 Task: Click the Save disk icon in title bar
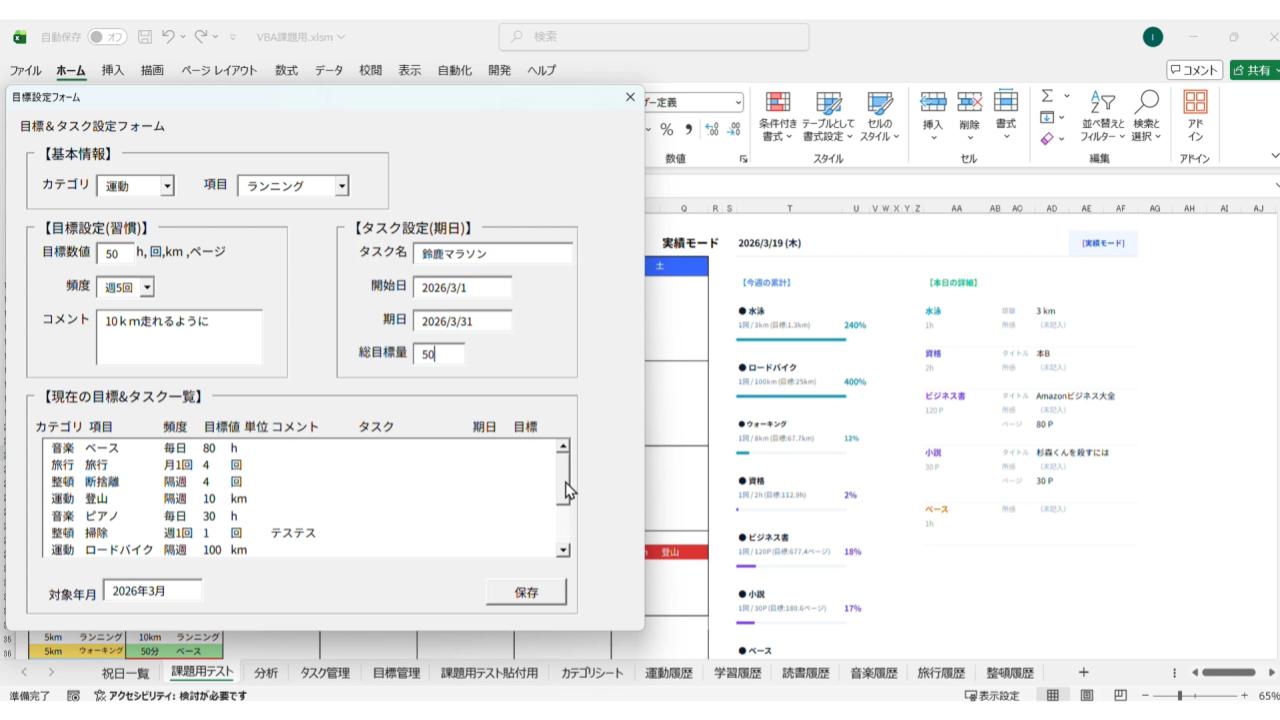[x=145, y=37]
